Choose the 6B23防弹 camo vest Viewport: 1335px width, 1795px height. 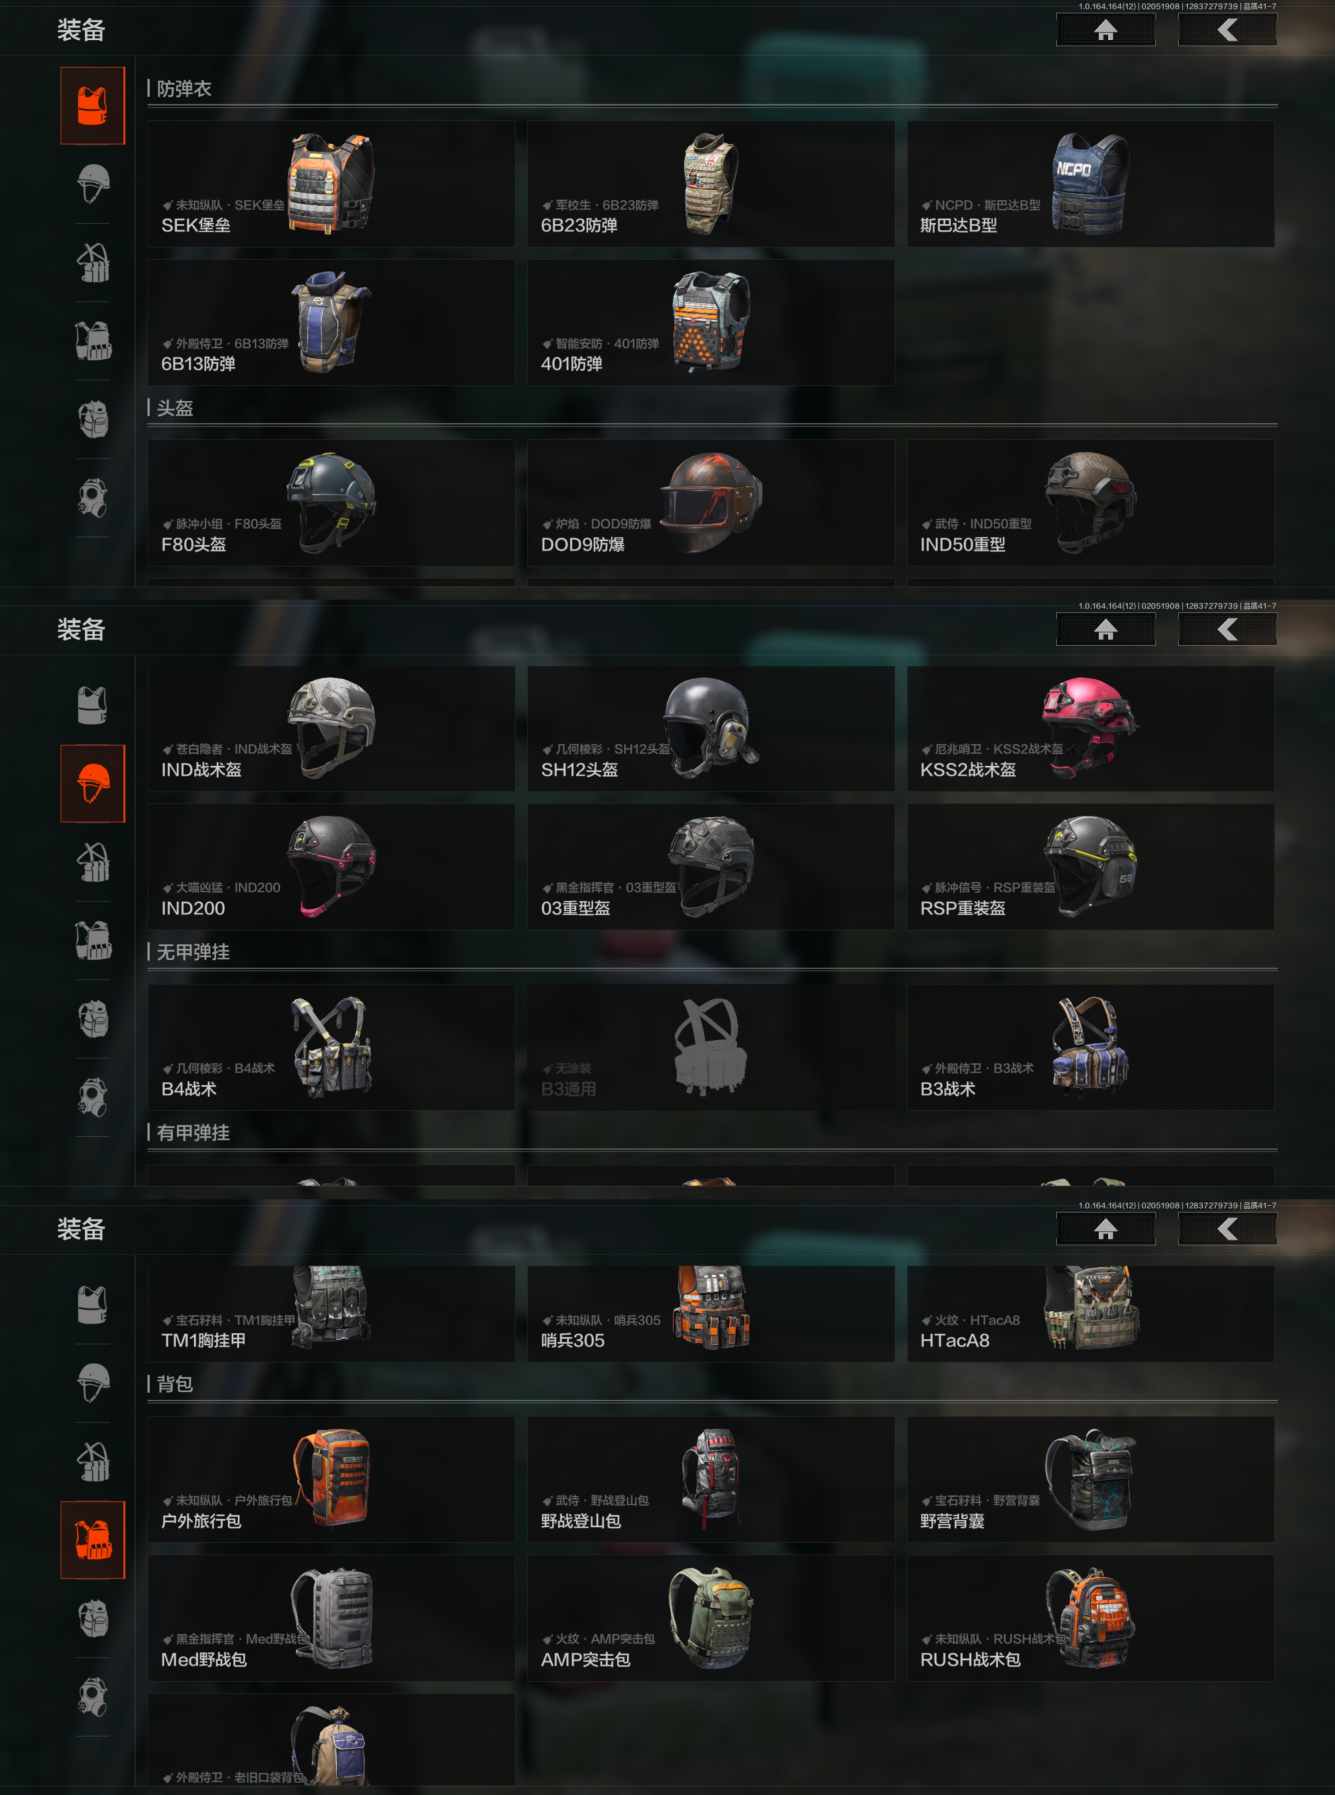[x=711, y=184]
